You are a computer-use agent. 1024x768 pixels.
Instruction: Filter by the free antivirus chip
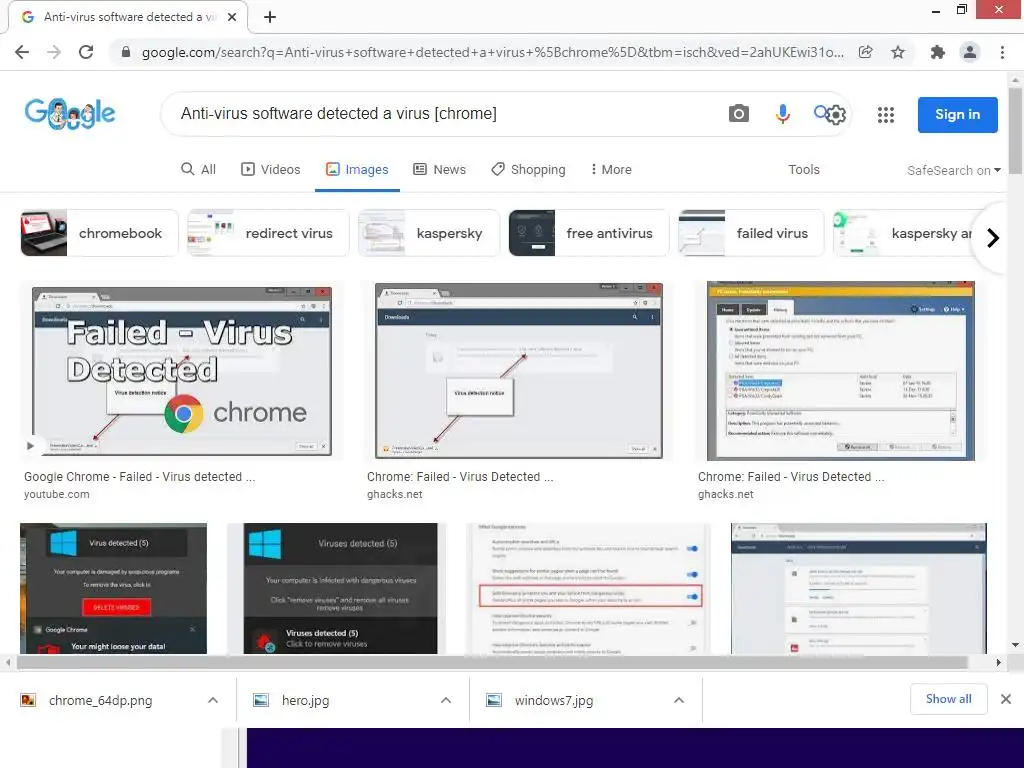pyautogui.click(x=589, y=233)
